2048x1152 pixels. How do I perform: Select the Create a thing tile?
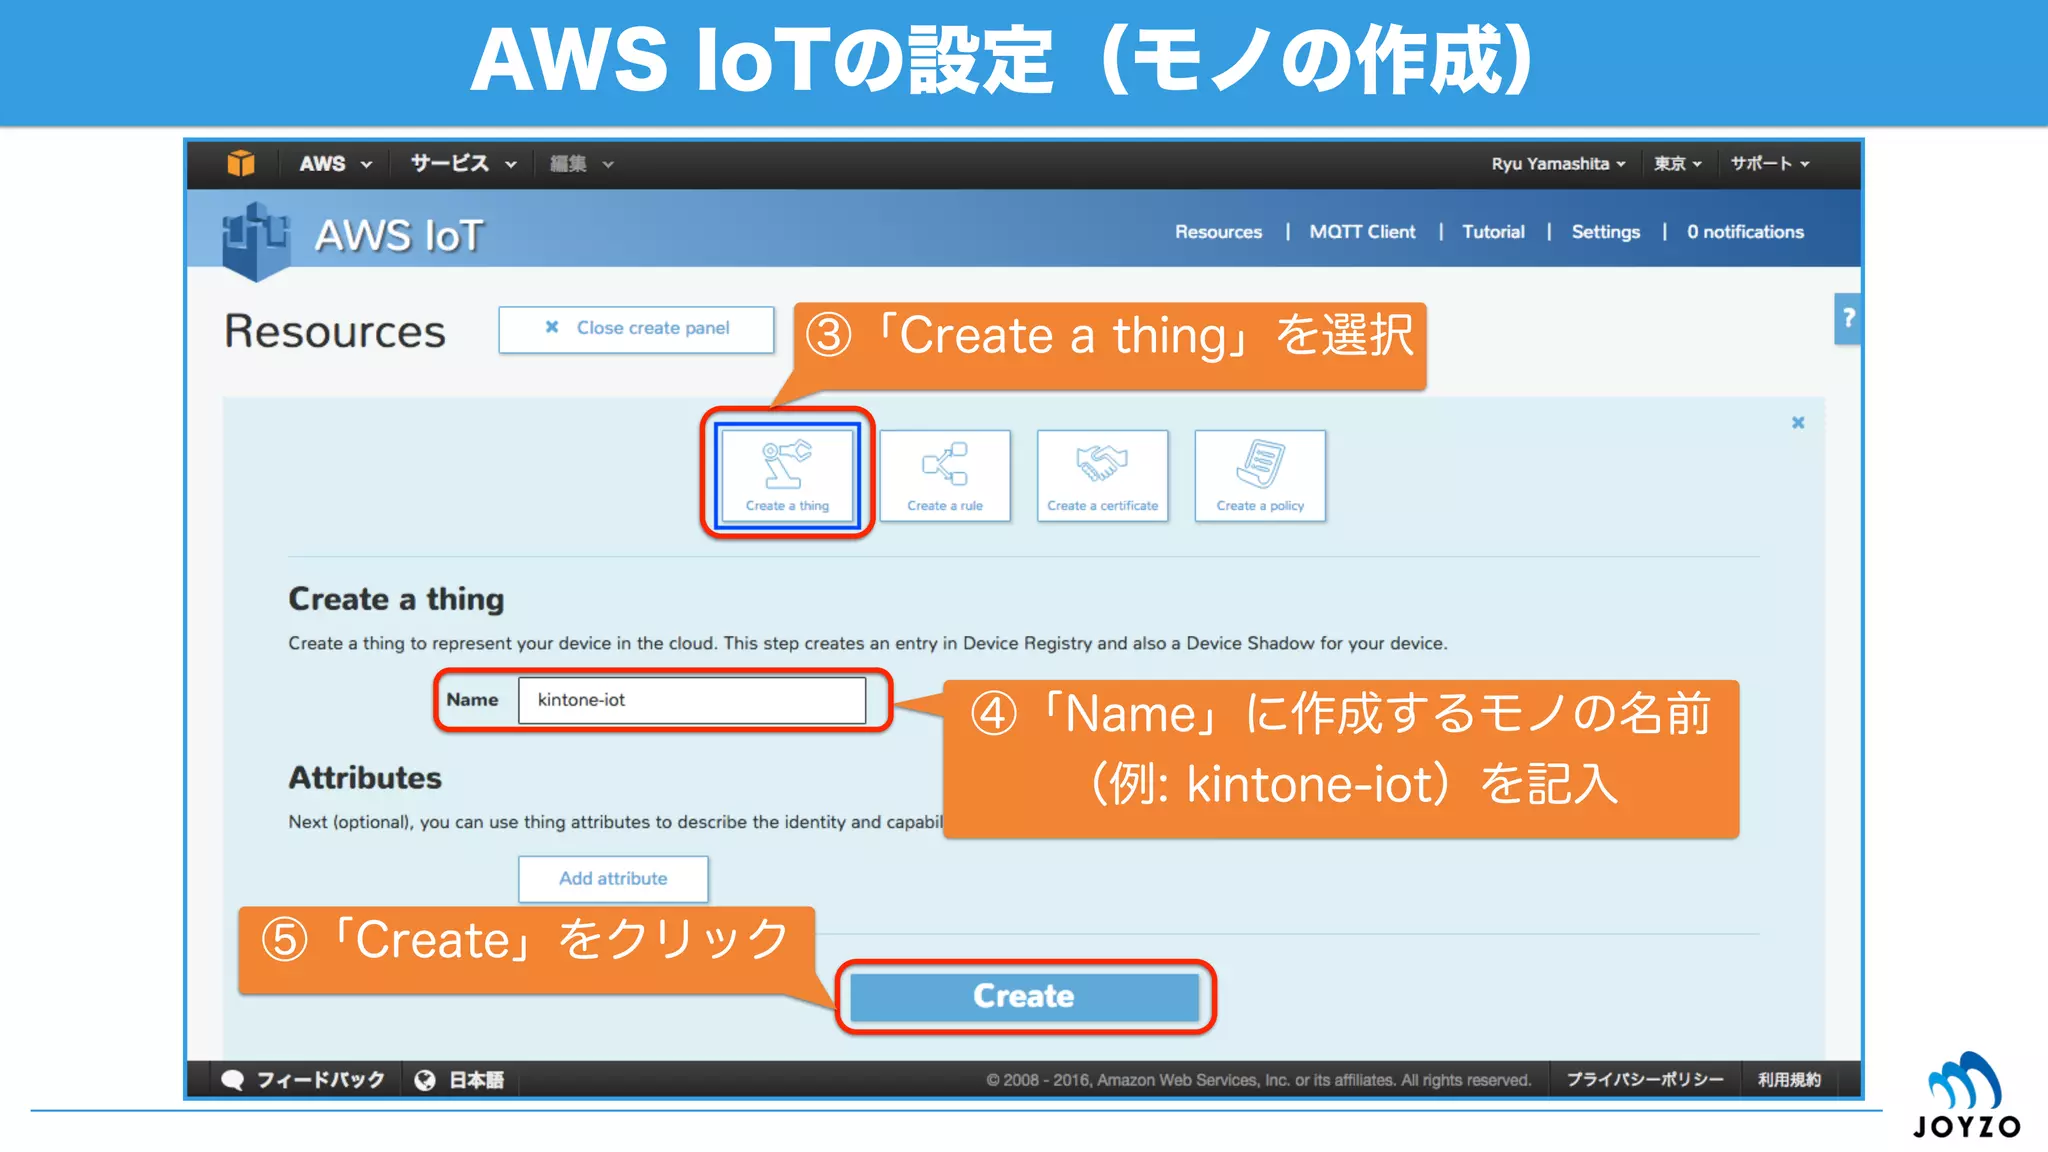tap(787, 475)
